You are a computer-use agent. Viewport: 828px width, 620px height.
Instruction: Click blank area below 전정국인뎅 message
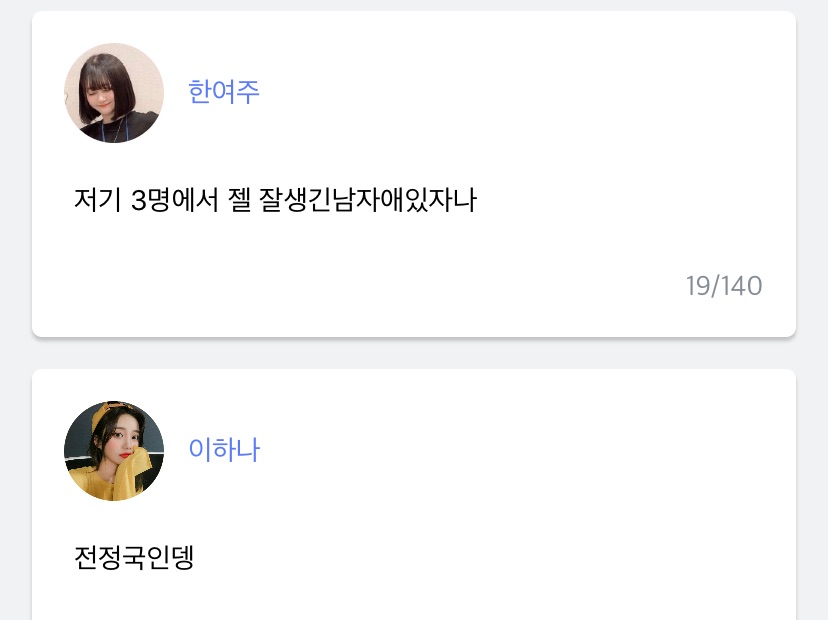tap(400, 600)
